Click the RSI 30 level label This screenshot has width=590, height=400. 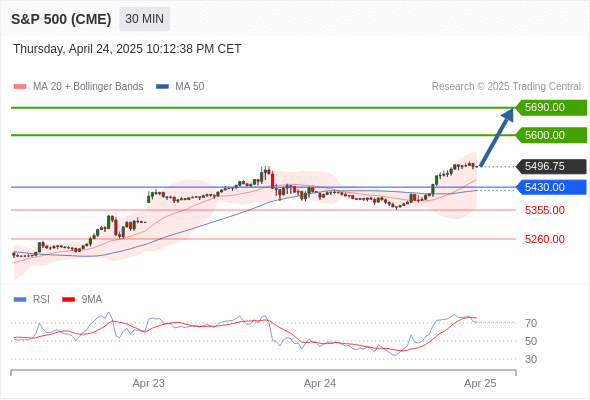pyautogui.click(x=531, y=359)
